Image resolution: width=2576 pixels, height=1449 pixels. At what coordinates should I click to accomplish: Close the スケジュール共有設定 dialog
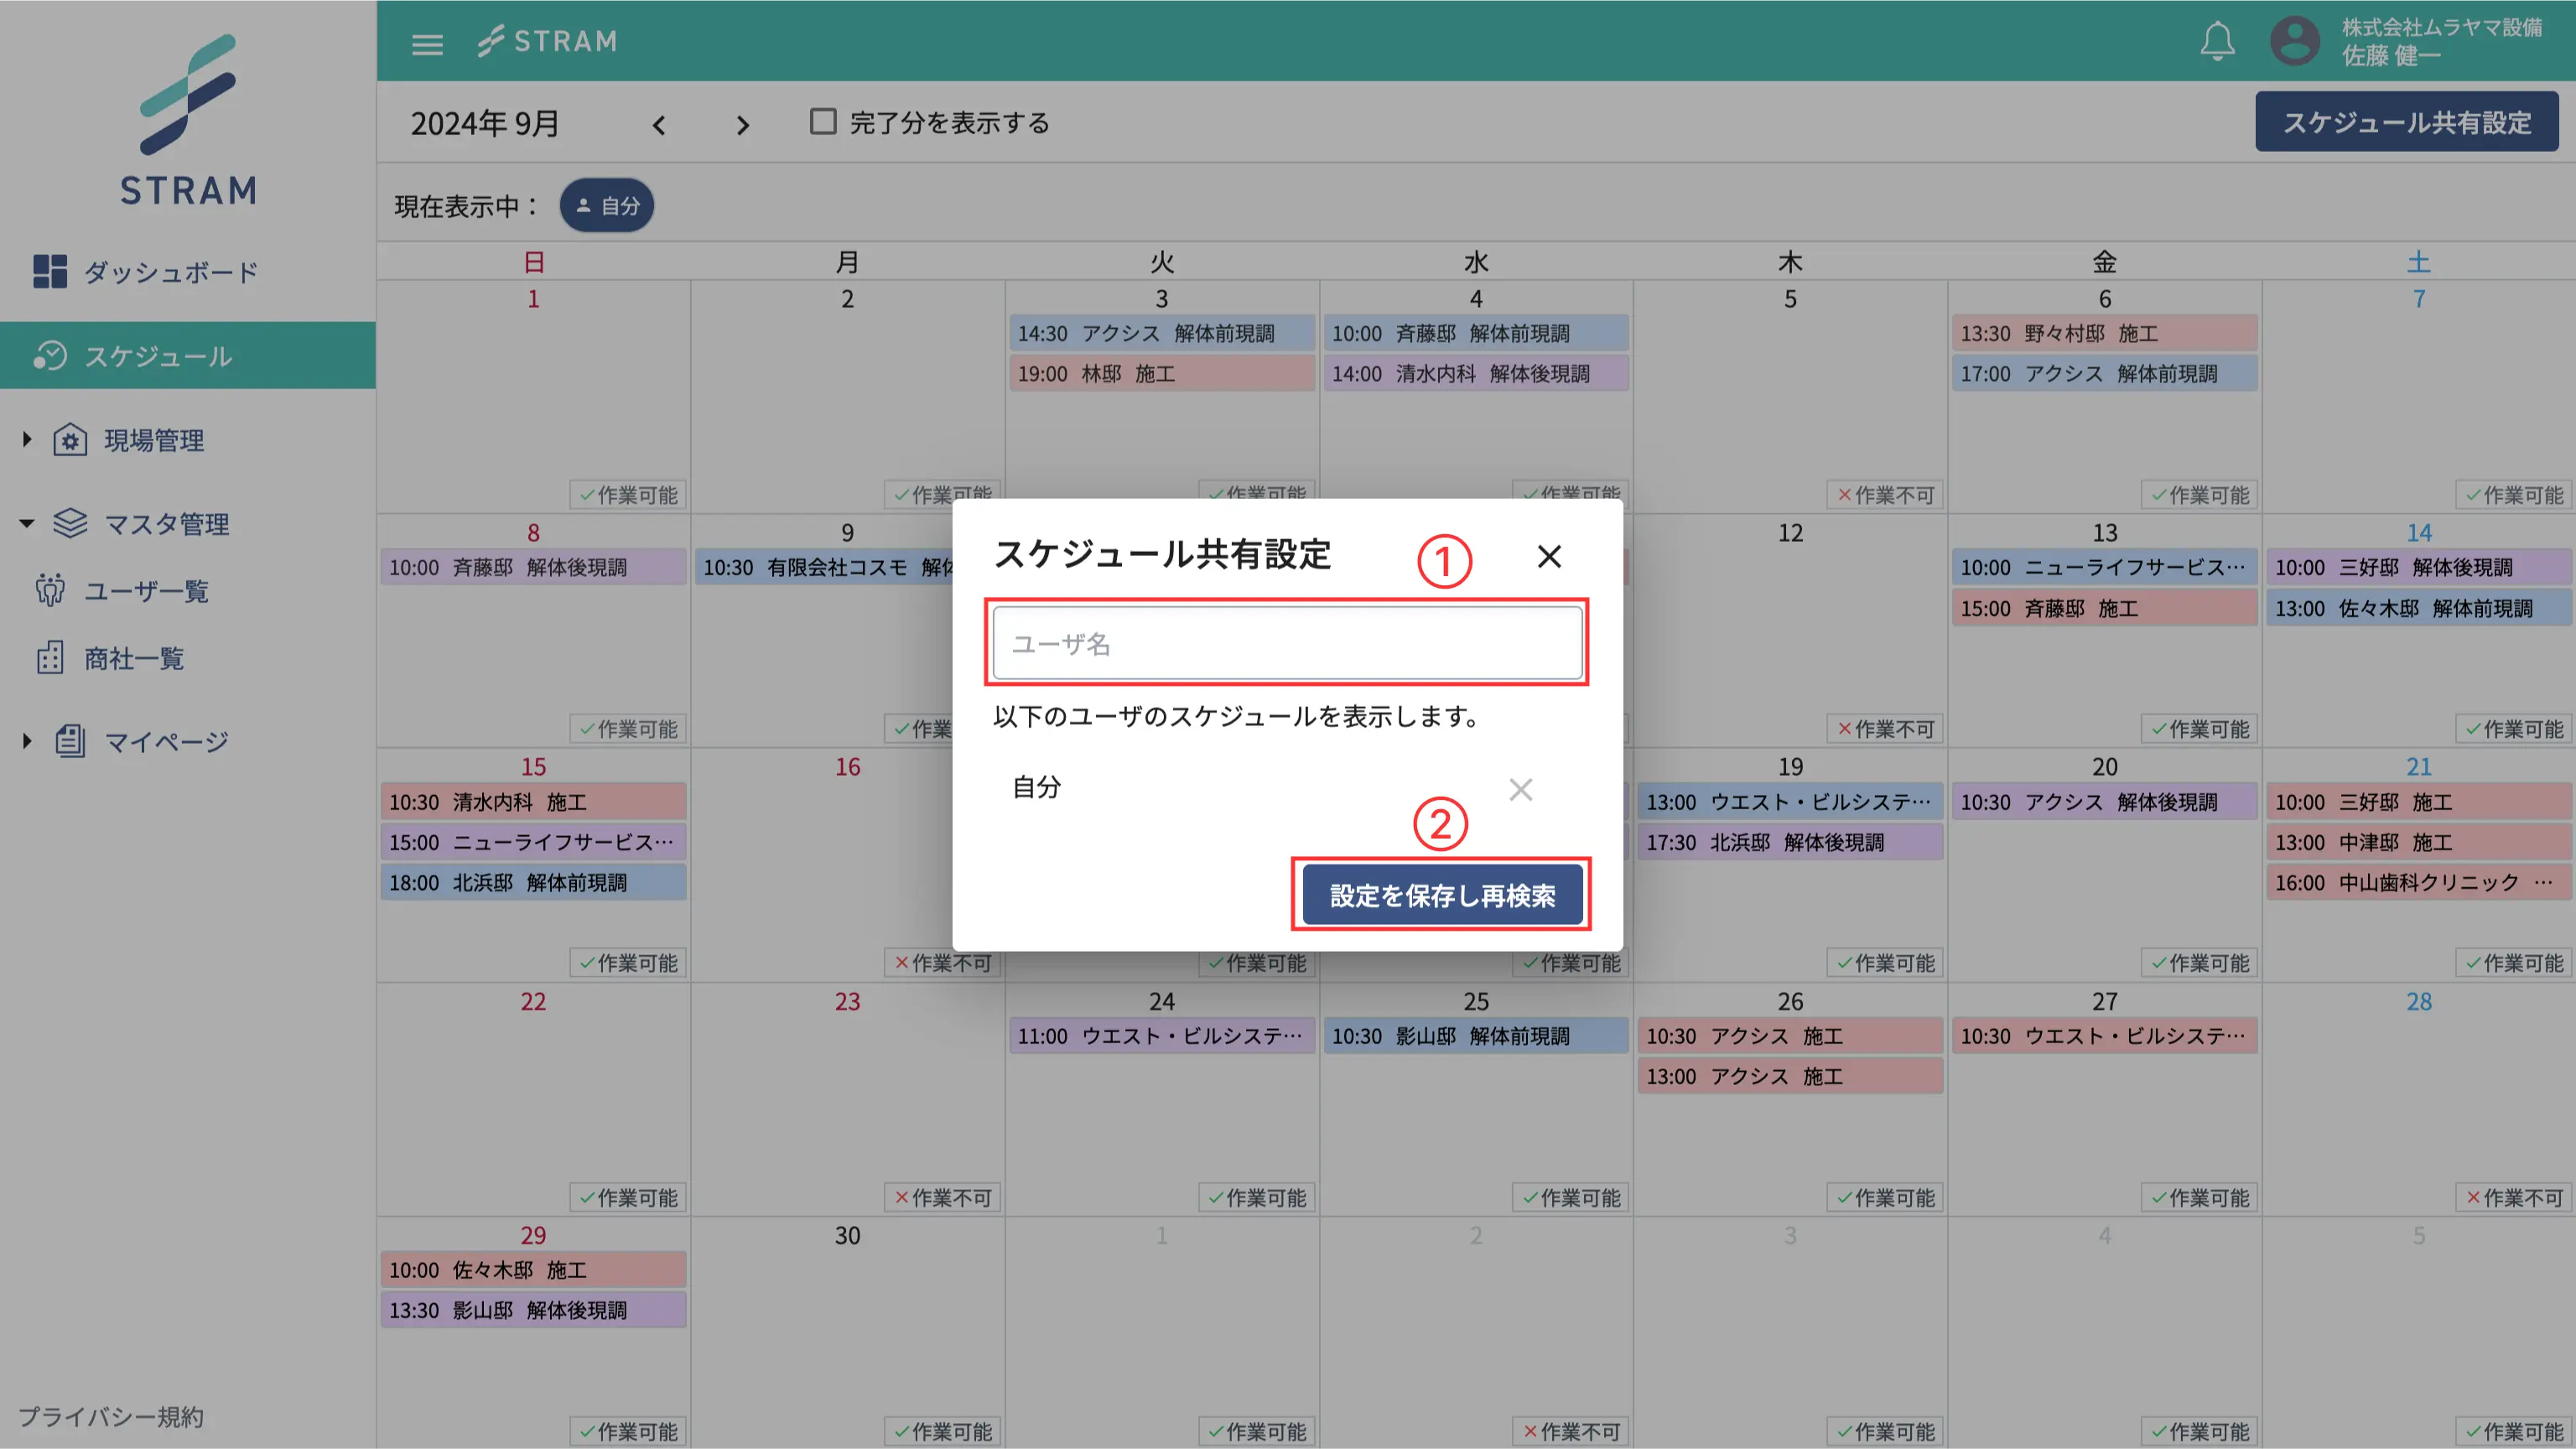[x=1549, y=556]
